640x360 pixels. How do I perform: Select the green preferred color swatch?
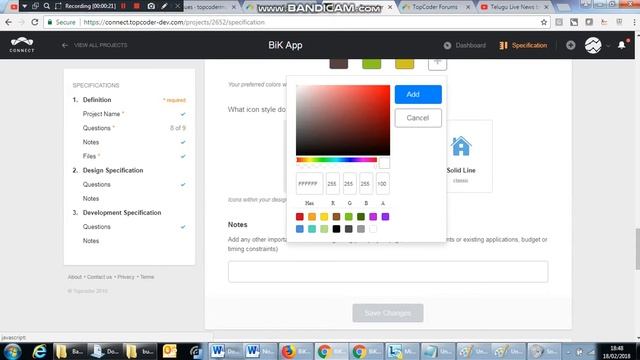(x=371, y=64)
